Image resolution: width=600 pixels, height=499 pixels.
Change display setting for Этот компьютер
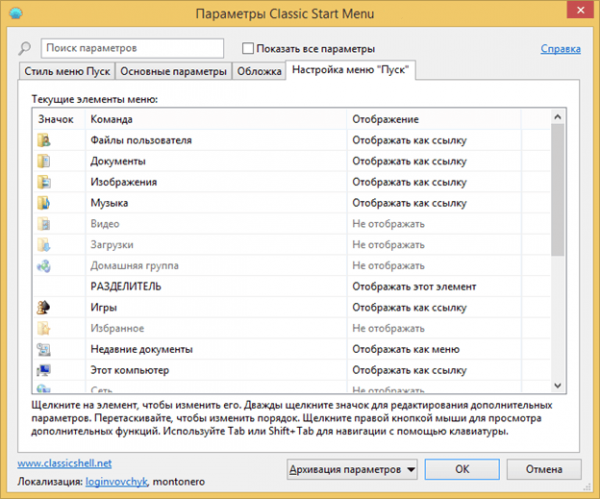tap(409, 370)
